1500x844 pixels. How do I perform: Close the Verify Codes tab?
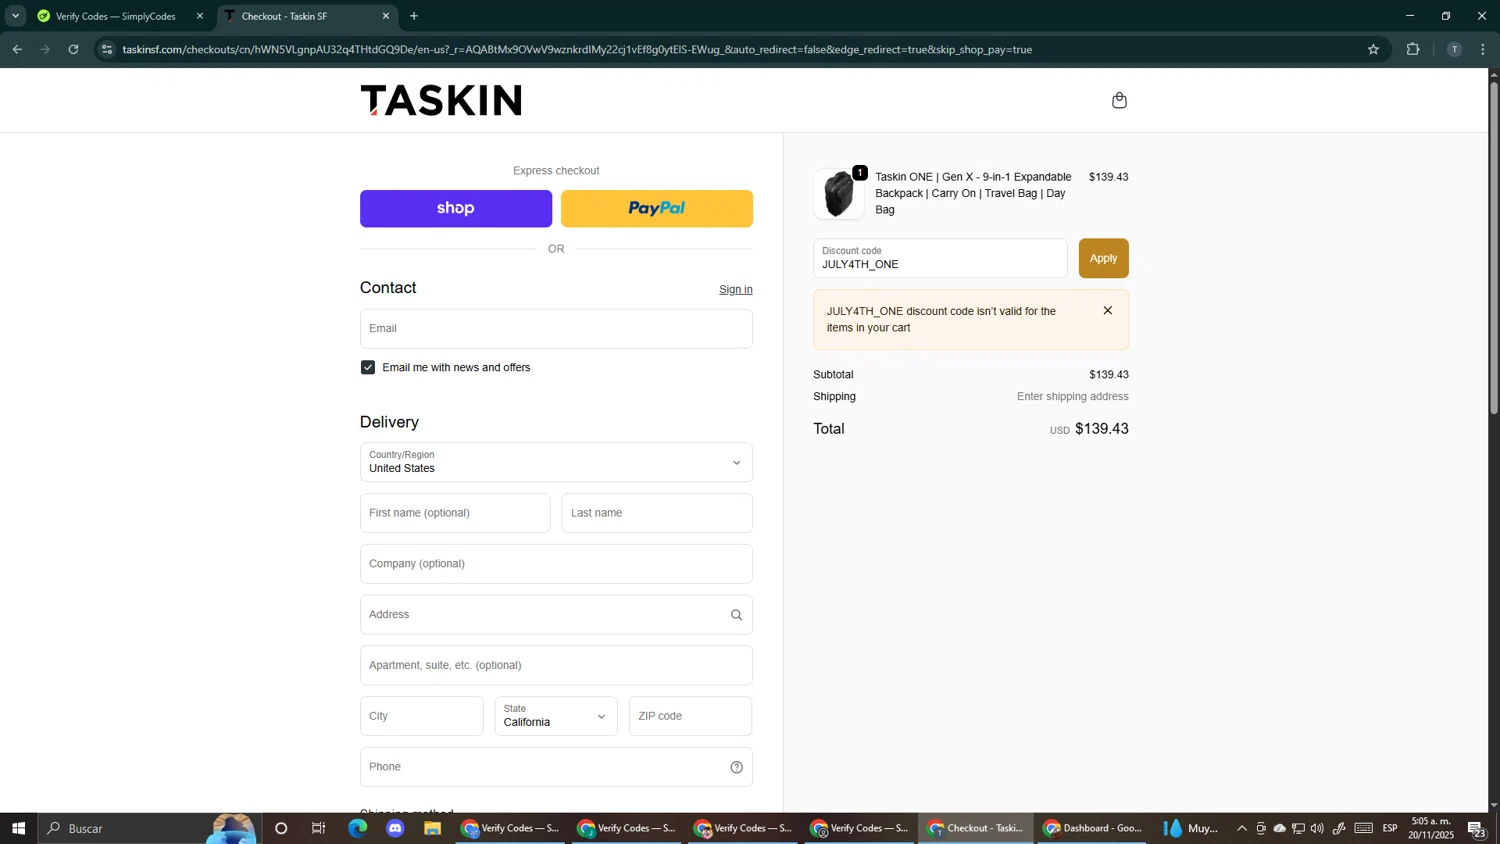point(199,16)
